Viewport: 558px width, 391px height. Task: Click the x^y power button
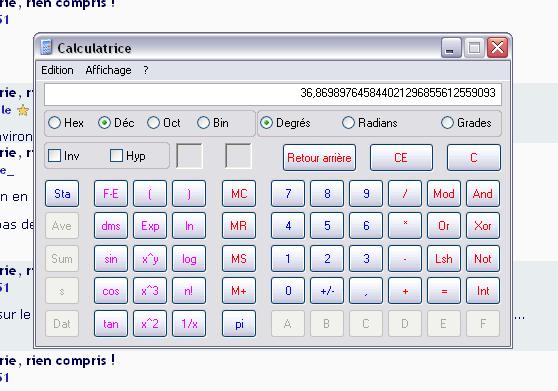[150, 258]
